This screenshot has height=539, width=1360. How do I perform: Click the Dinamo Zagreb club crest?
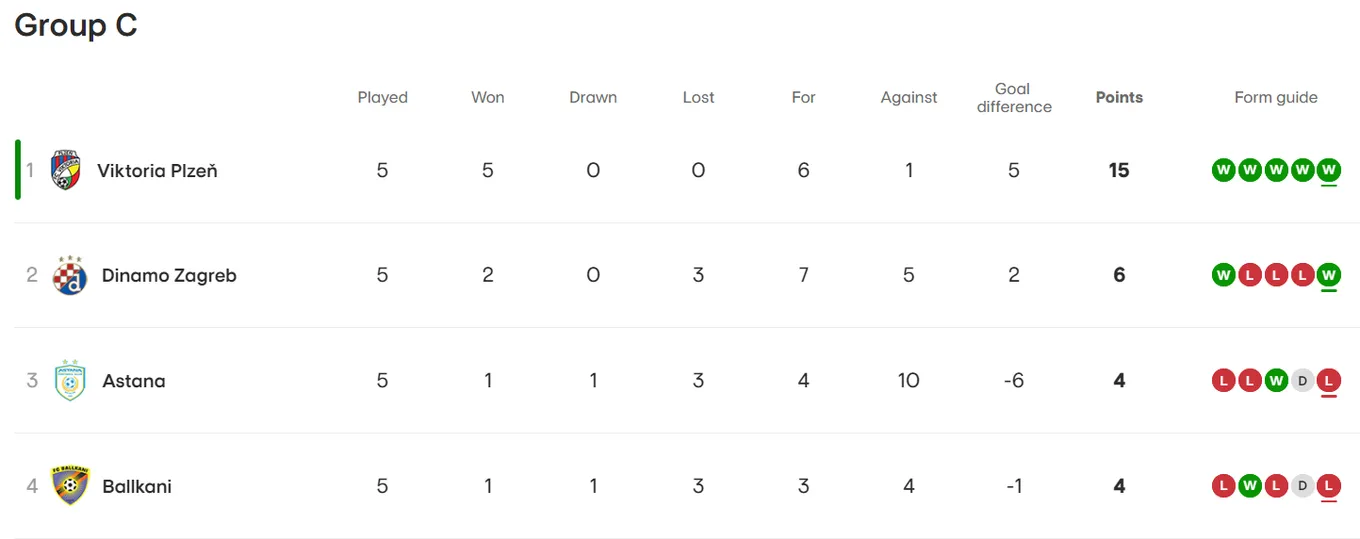tap(70, 275)
